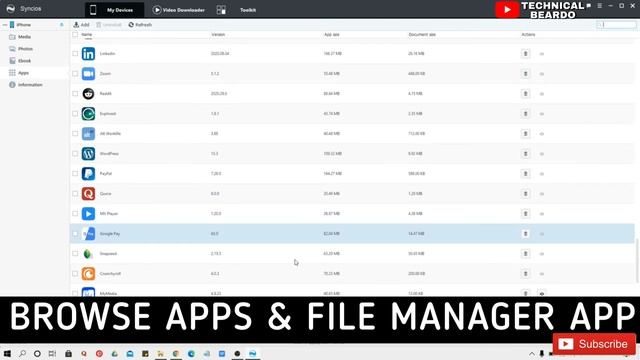Image resolution: width=640 pixels, height=360 pixels.
Task: Click the trash icon in the Quora row
Action: [x=526, y=193]
